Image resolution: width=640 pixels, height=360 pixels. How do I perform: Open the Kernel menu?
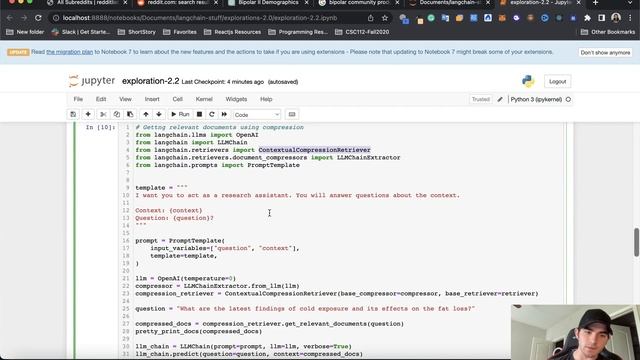[204, 99]
